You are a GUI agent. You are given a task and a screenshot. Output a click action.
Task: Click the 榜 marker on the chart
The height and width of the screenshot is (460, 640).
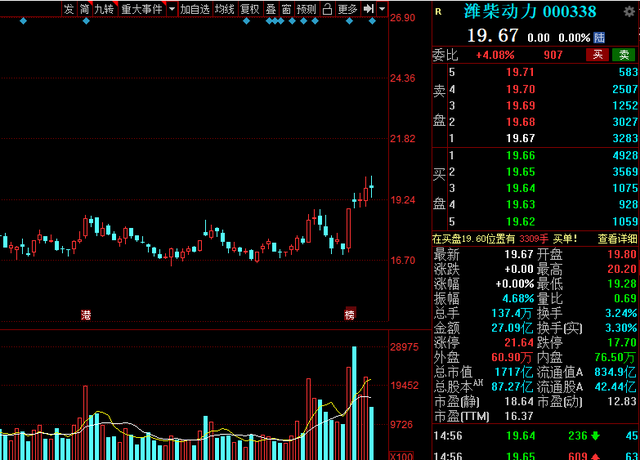[350, 313]
